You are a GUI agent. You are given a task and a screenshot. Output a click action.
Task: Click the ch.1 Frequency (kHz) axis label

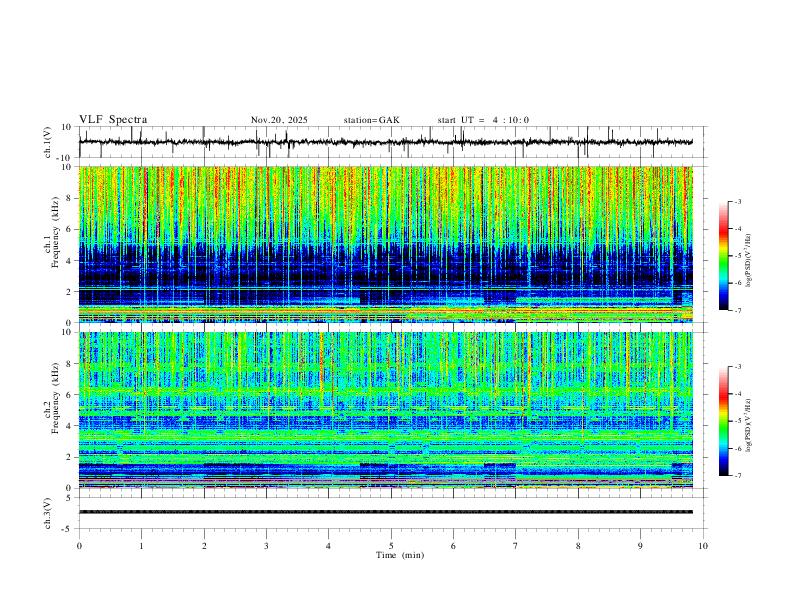(52, 232)
